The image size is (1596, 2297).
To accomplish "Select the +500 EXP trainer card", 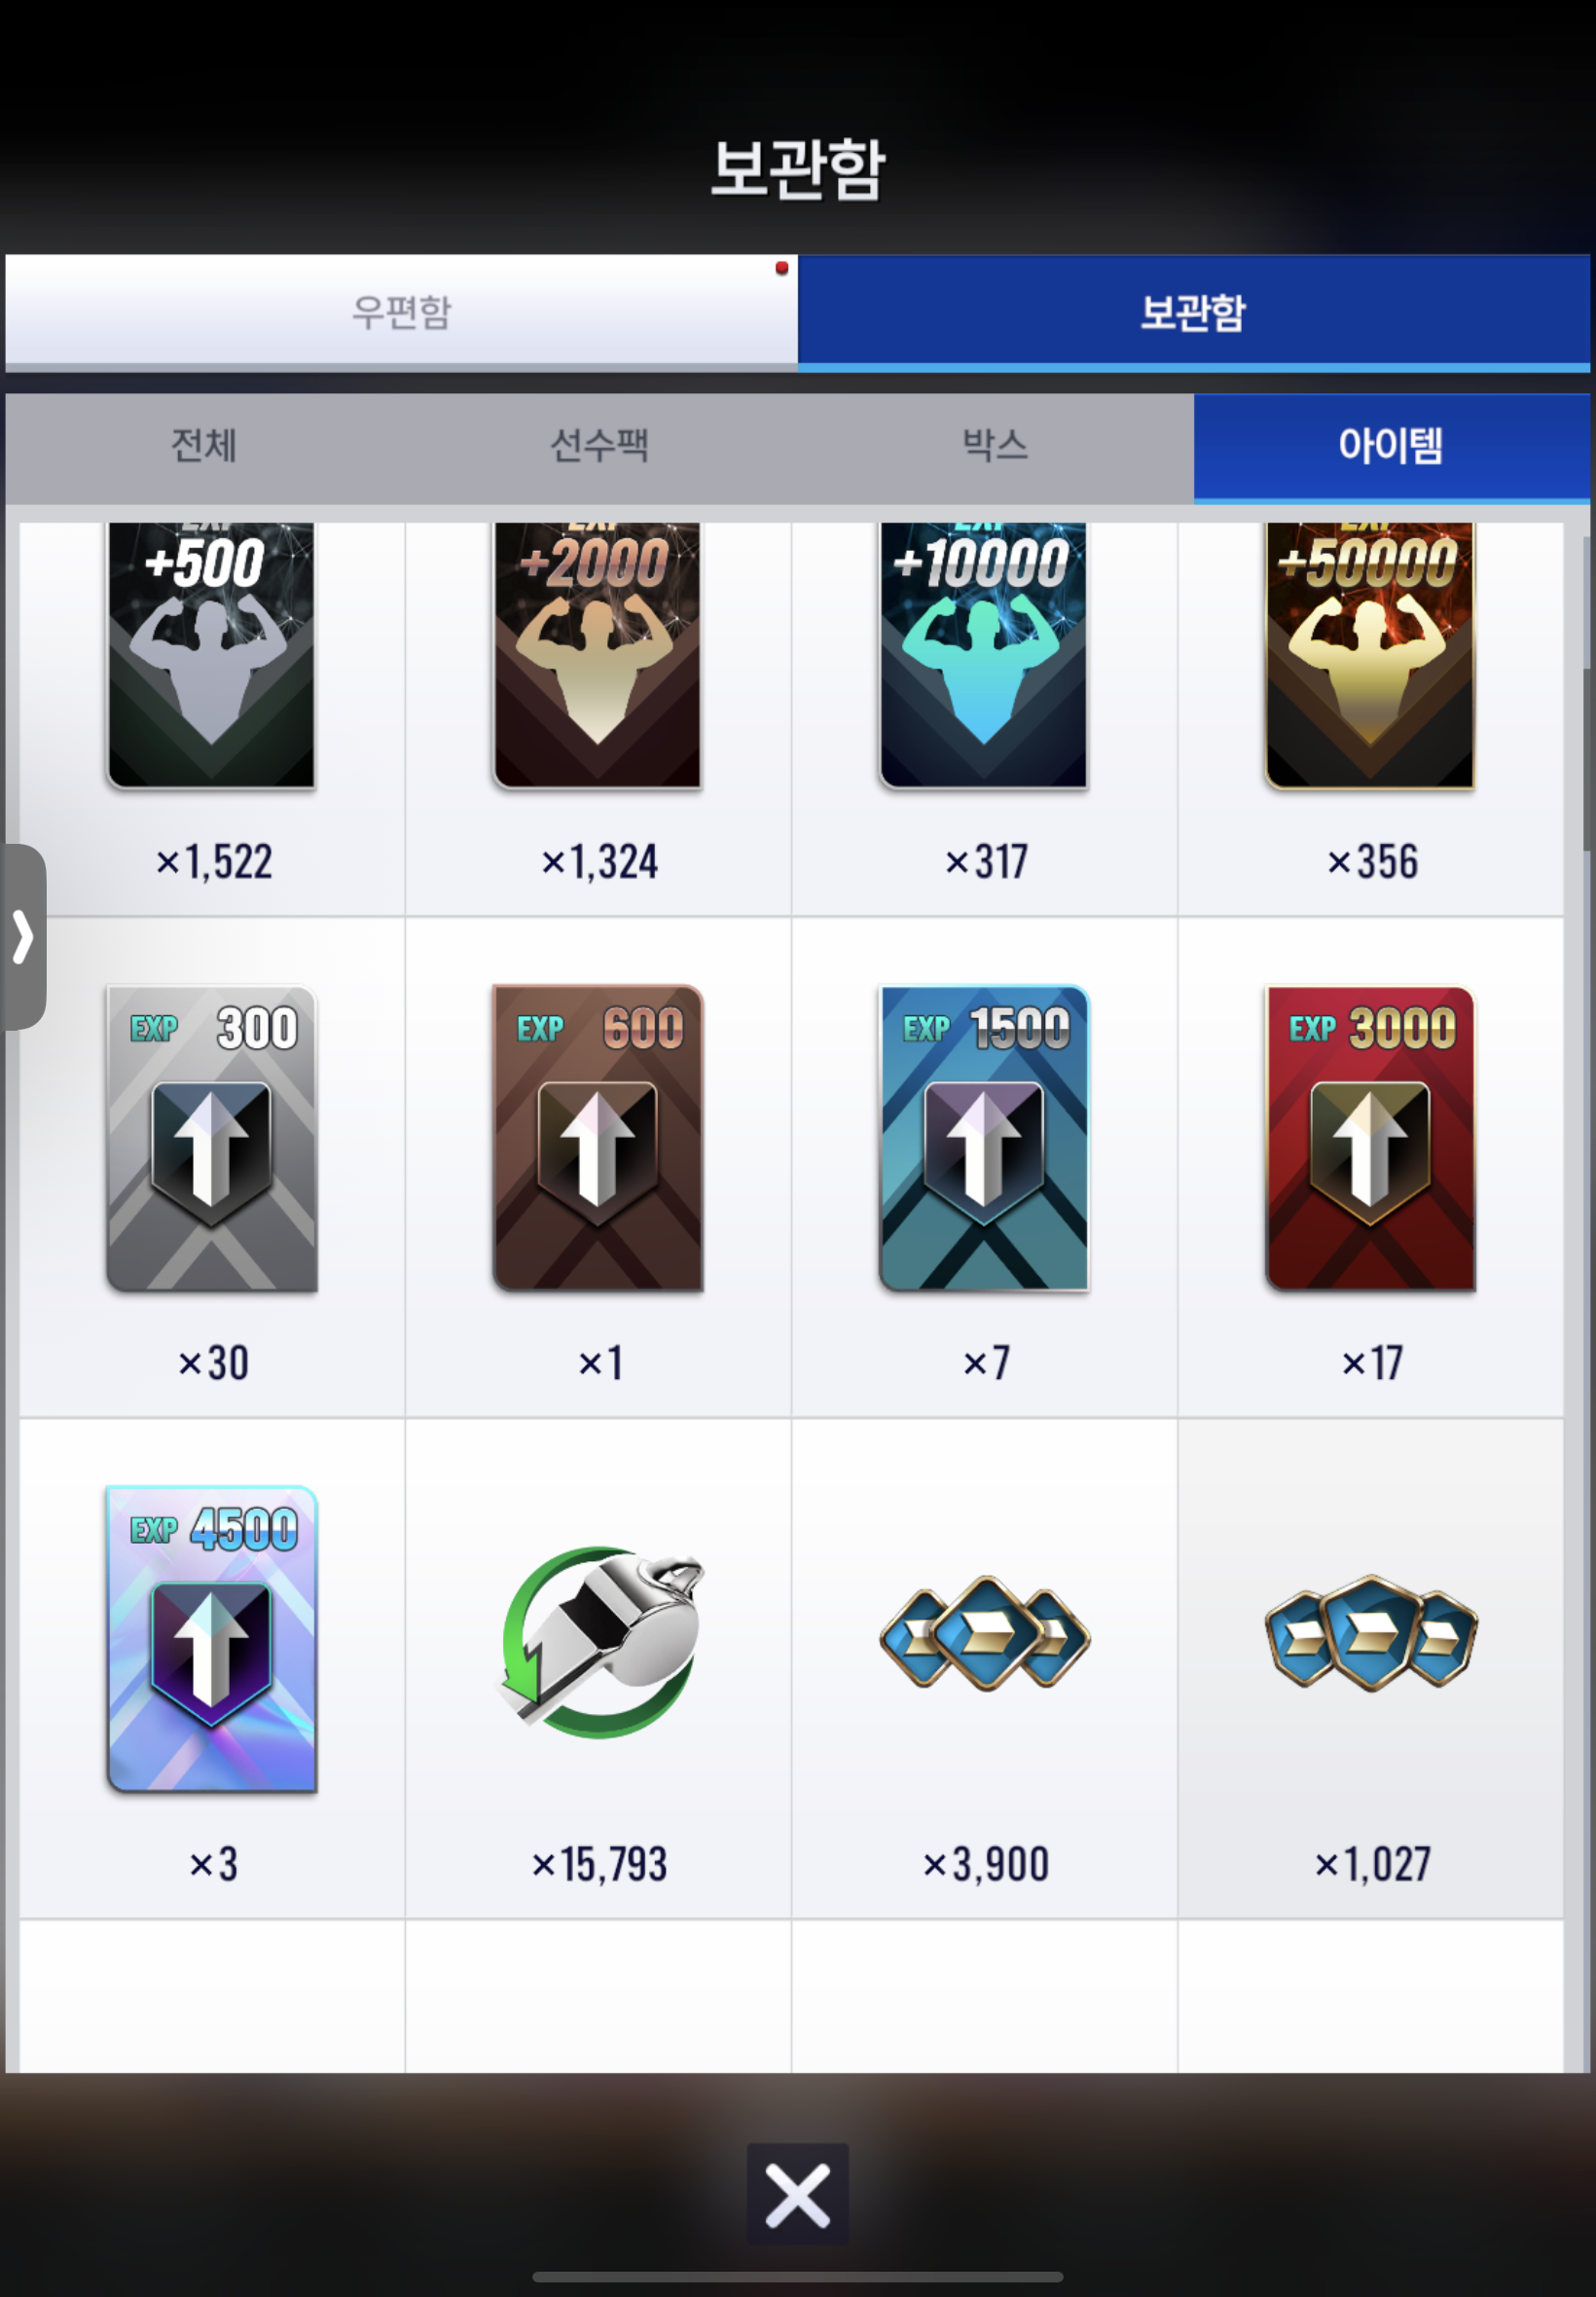I will [x=211, y=656].
